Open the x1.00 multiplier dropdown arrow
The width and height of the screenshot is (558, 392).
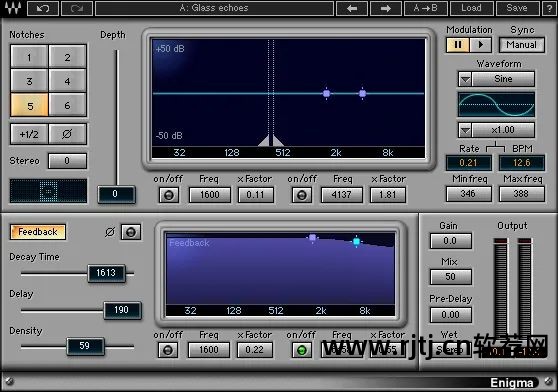pyautogui.click(x=465, y=130)
